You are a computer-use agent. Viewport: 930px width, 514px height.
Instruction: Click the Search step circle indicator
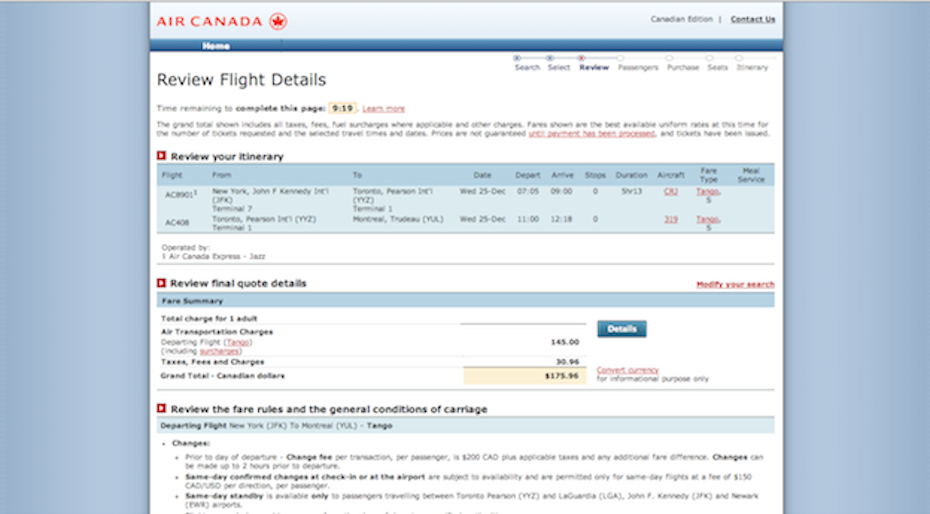tap(517, 58)
